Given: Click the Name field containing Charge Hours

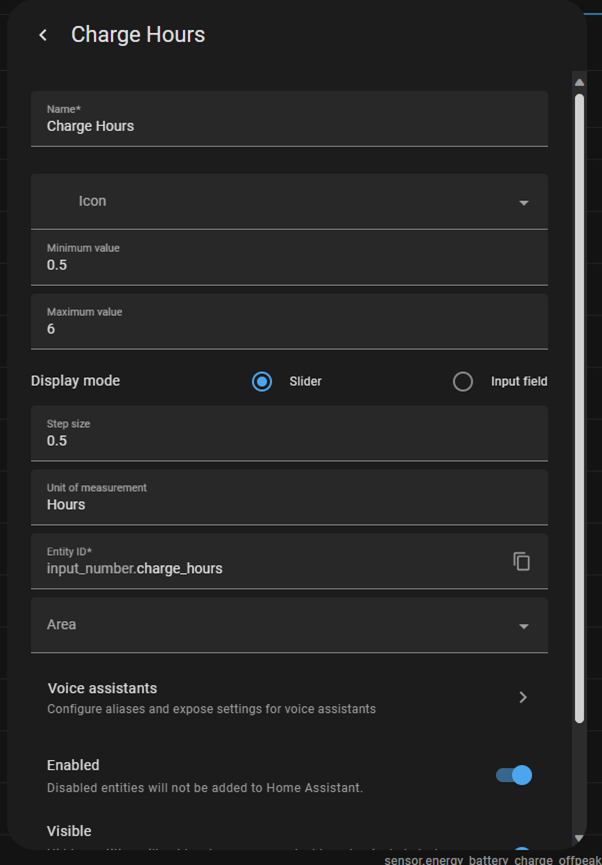Looking at the screenshot, I should tap(289, 126).
